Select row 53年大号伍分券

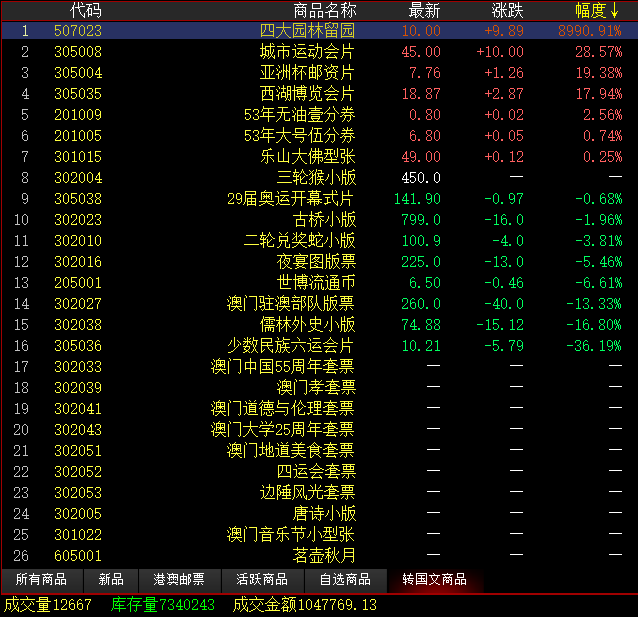319,136
